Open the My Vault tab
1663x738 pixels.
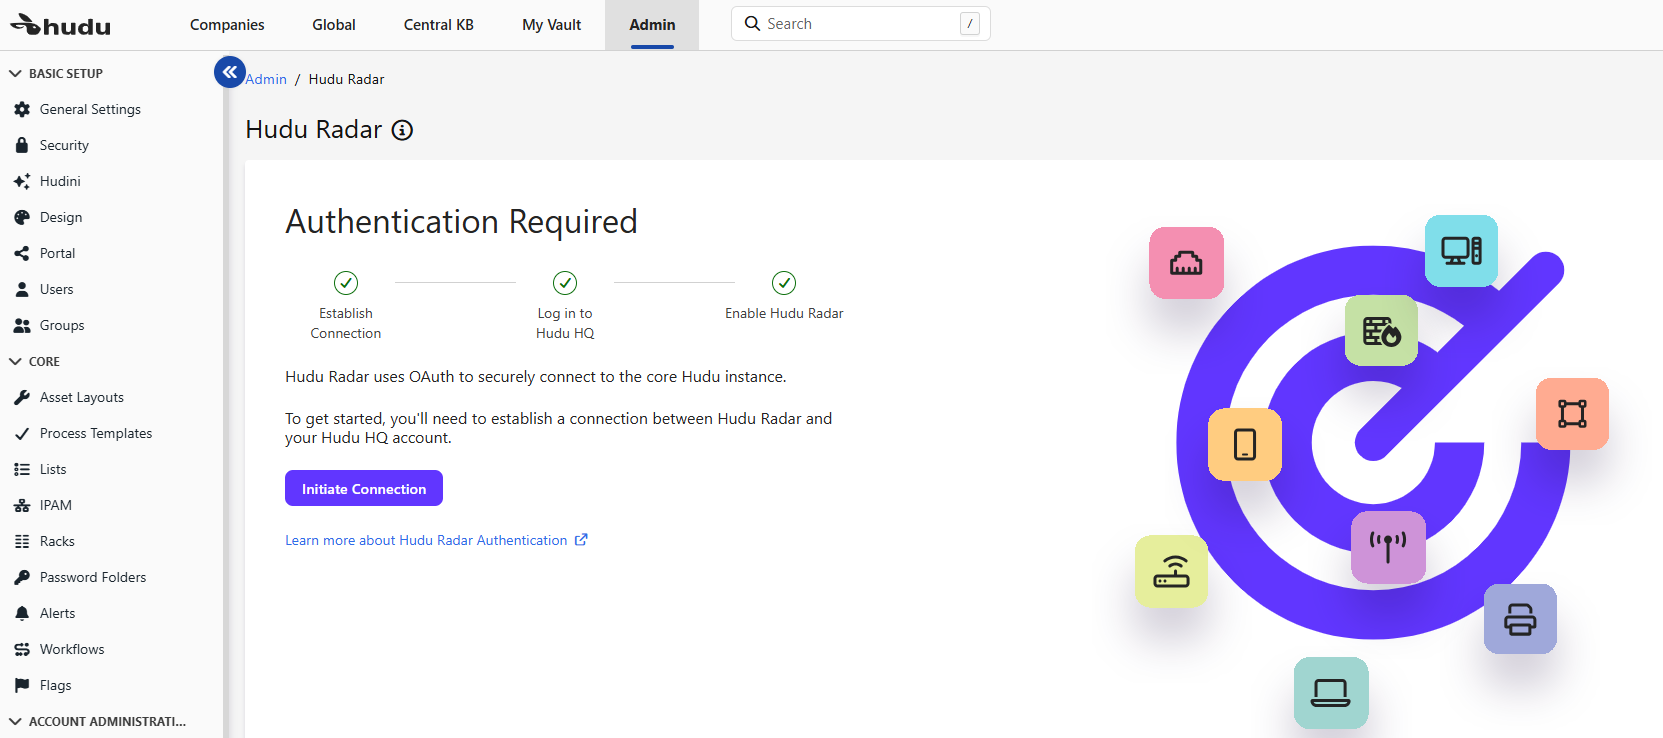click(x=552, y=25)
